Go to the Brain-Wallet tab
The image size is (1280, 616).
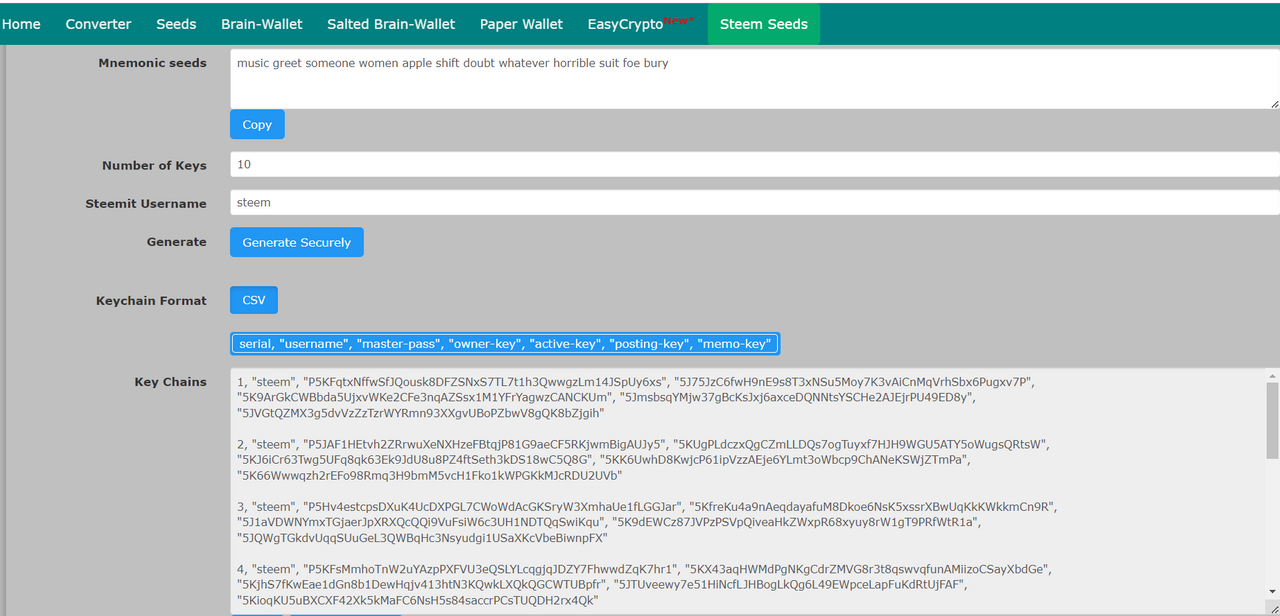pos(262,24)
